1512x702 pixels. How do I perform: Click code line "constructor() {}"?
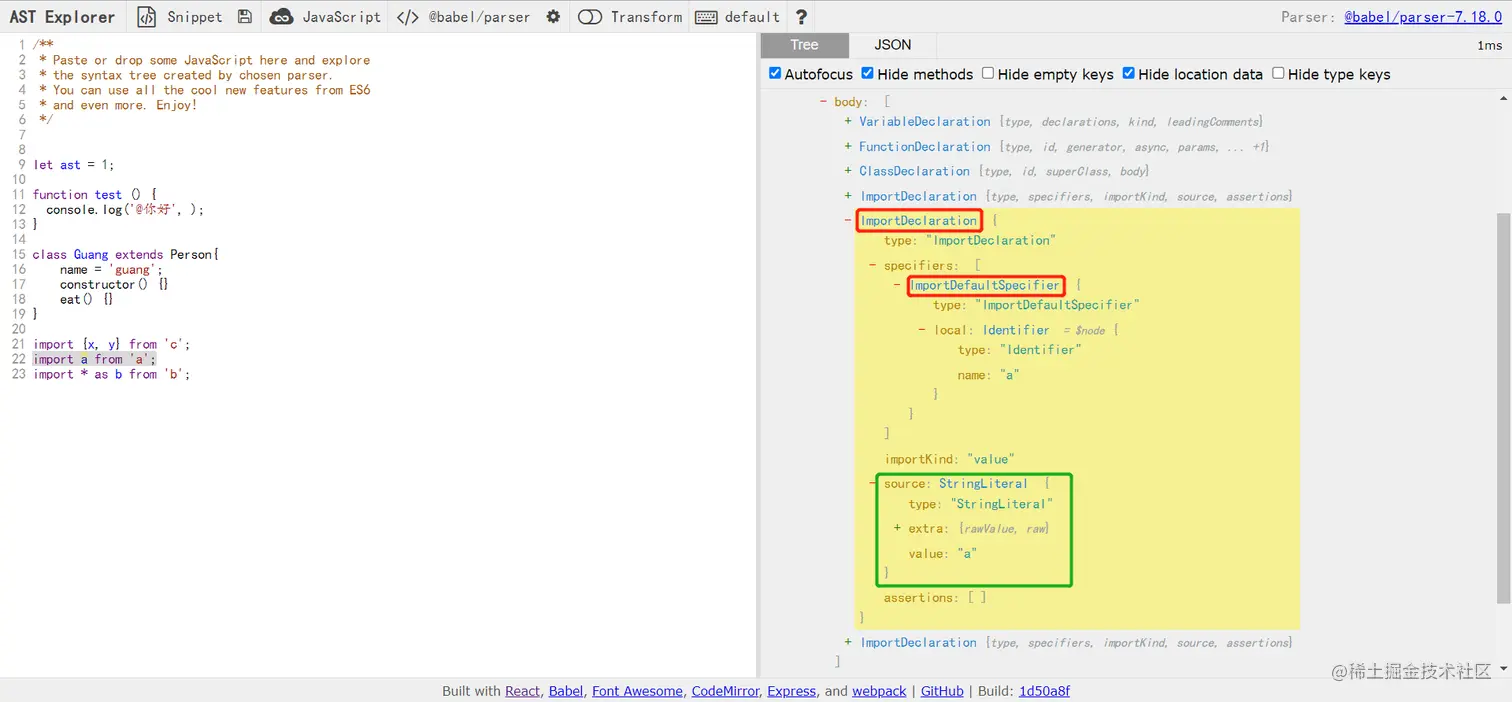[114, 285]
